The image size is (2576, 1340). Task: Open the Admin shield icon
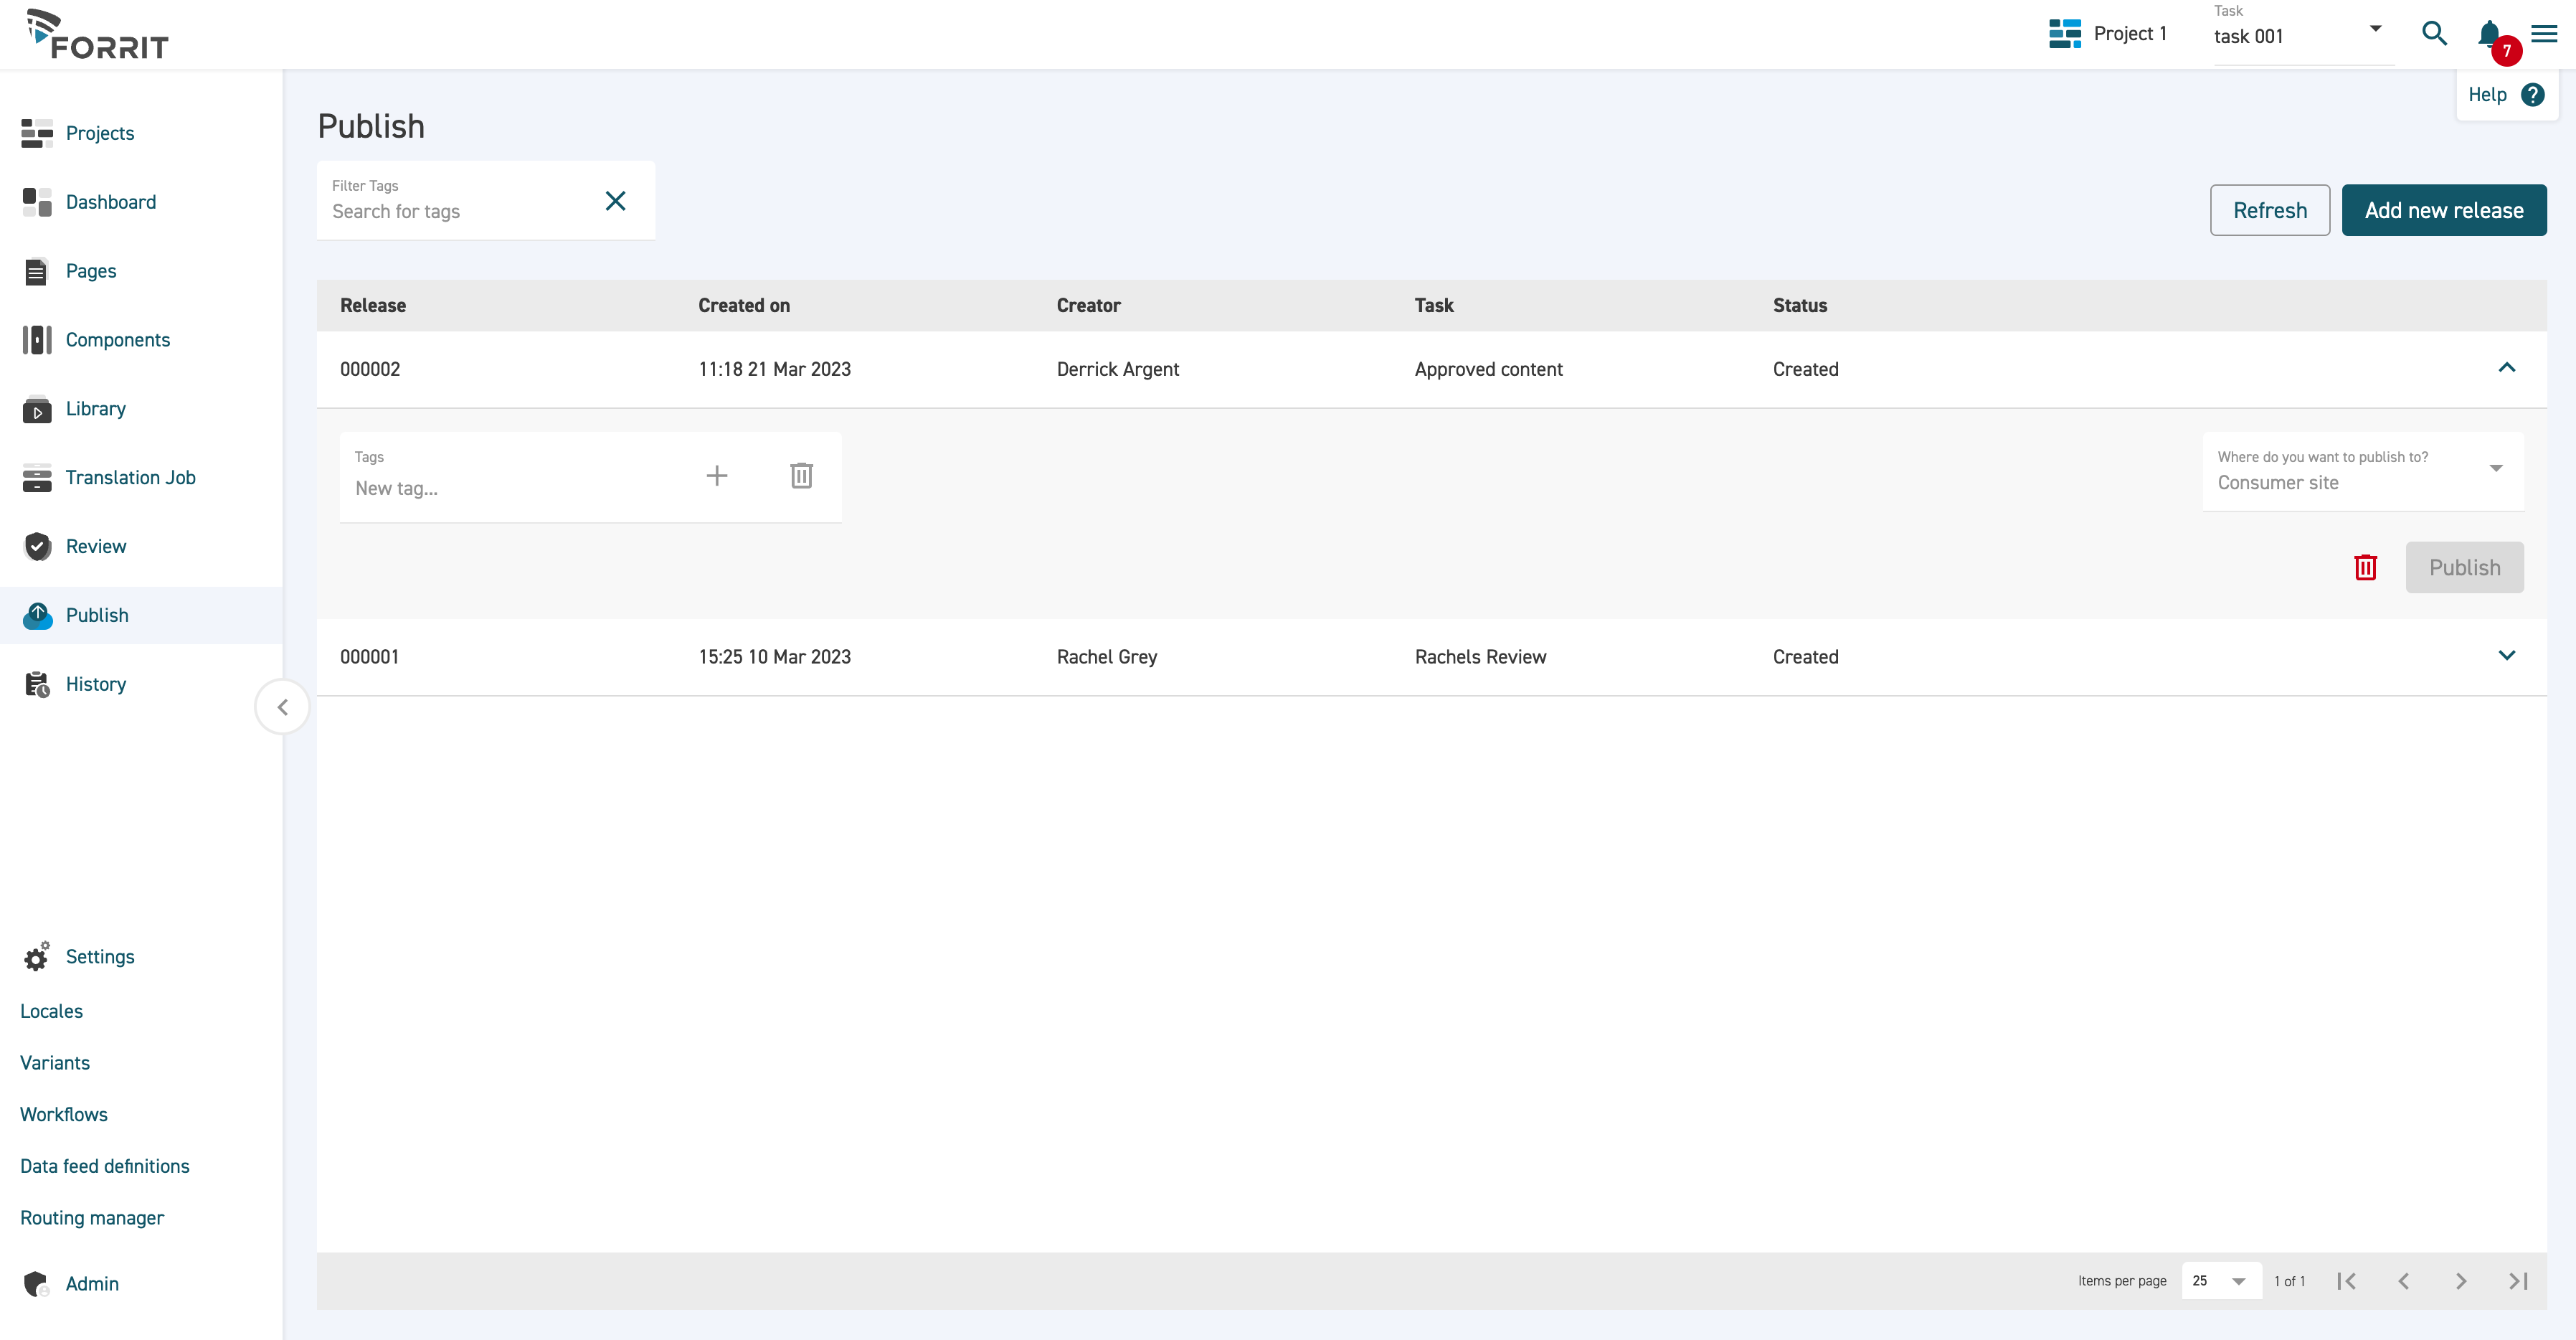[37, 1284]
